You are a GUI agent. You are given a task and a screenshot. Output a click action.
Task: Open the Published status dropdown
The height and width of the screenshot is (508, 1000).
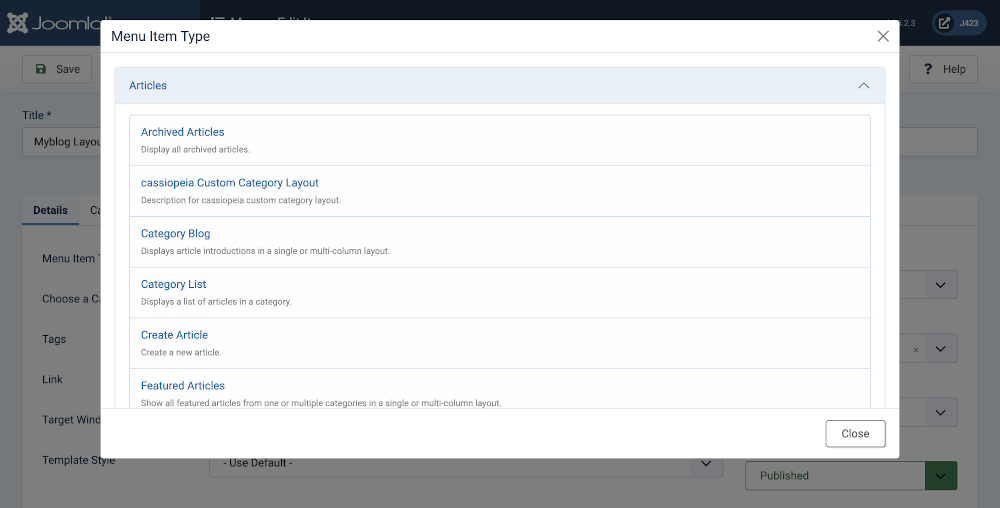(940, 476)
